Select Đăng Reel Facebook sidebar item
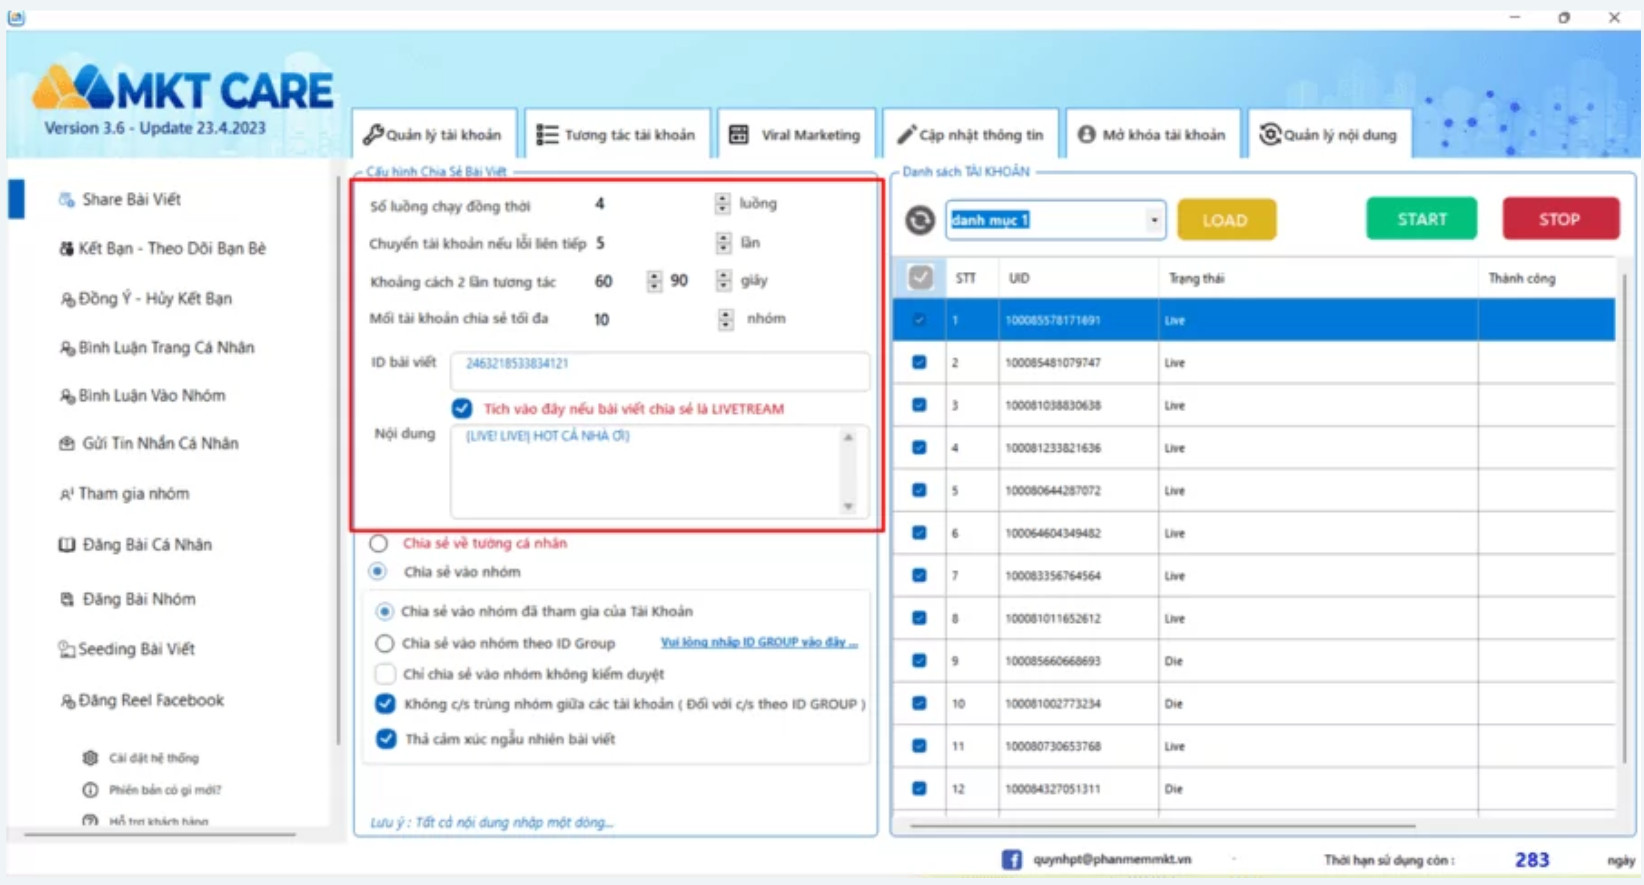This screenshot has height=885, width=1644. pos(150,701)
